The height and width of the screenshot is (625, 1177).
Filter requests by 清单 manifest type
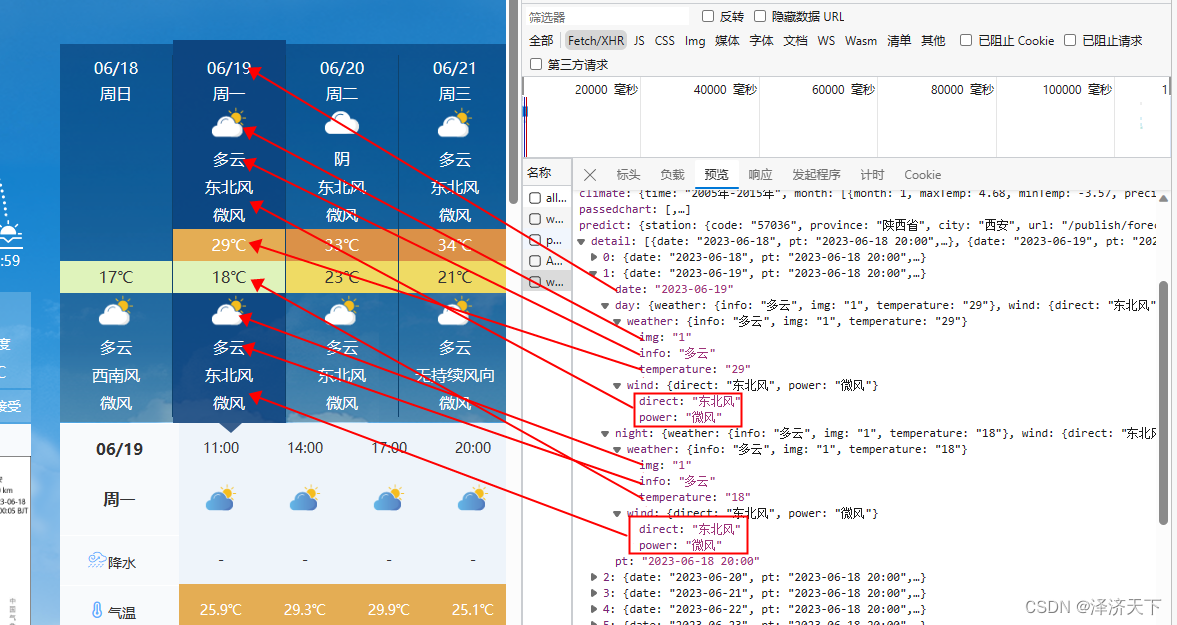pyautogui.click(x=899, y=41)
